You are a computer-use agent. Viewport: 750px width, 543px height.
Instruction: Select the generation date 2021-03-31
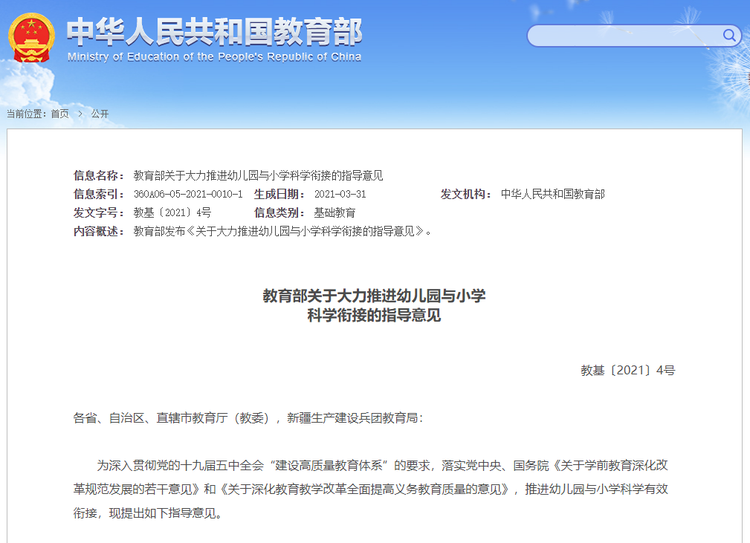(x=340, y=194)
